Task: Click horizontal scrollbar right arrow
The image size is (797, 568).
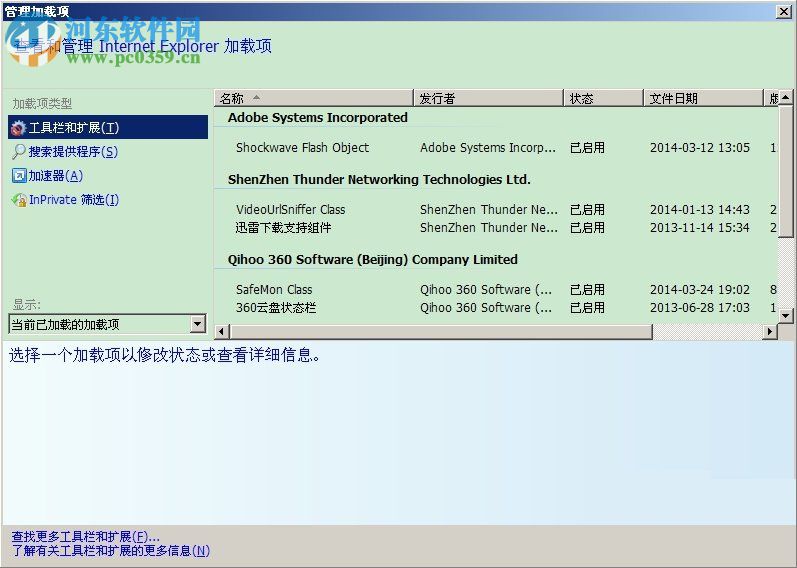Action: tap(770, 332)
